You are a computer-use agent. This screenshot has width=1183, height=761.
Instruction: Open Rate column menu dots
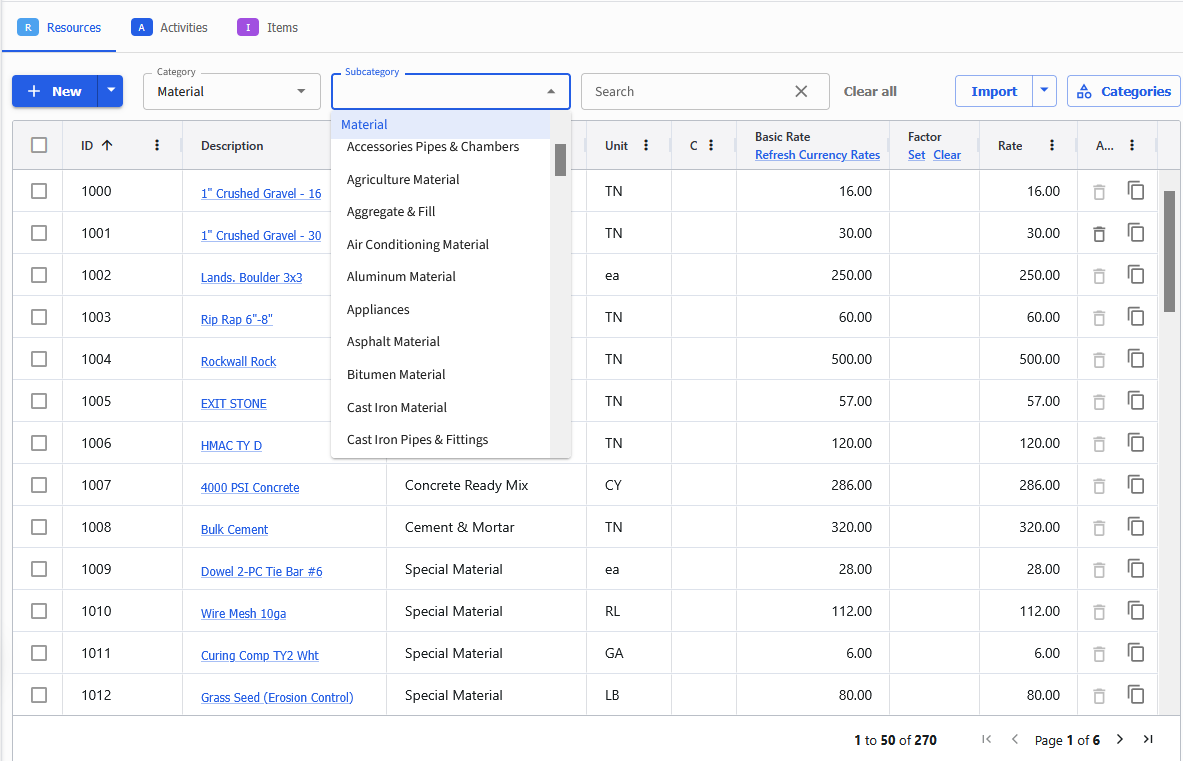tap(1052, 145)
